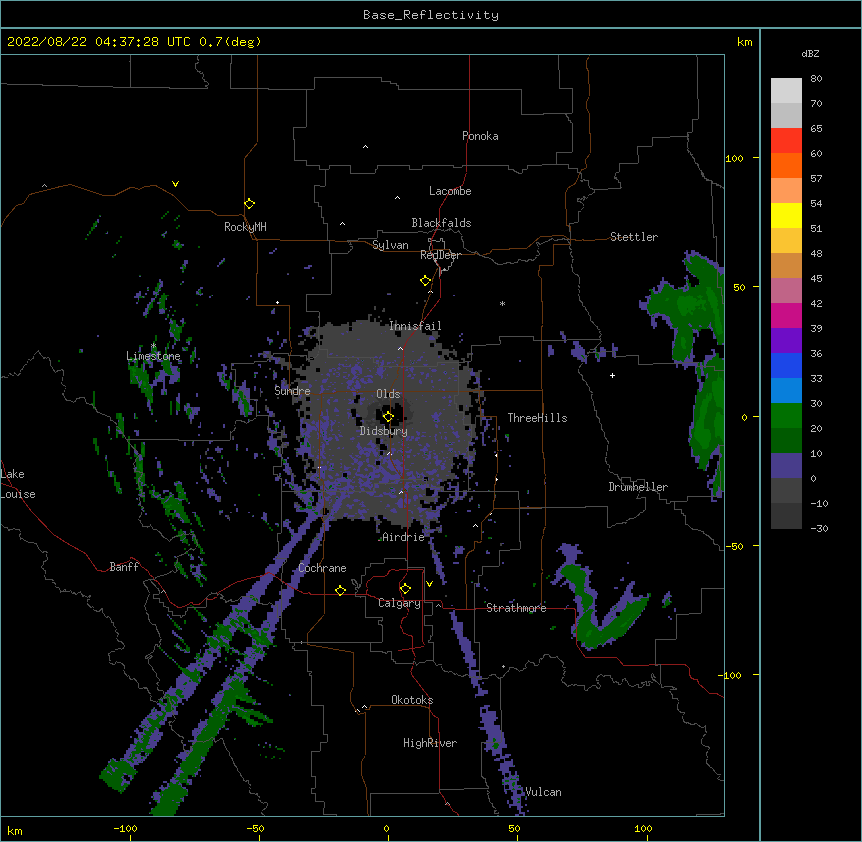This screenshot has width=862, height=842.
Task: Click the light grey 70–80 dBZ swatch
Action: [786, 91]
